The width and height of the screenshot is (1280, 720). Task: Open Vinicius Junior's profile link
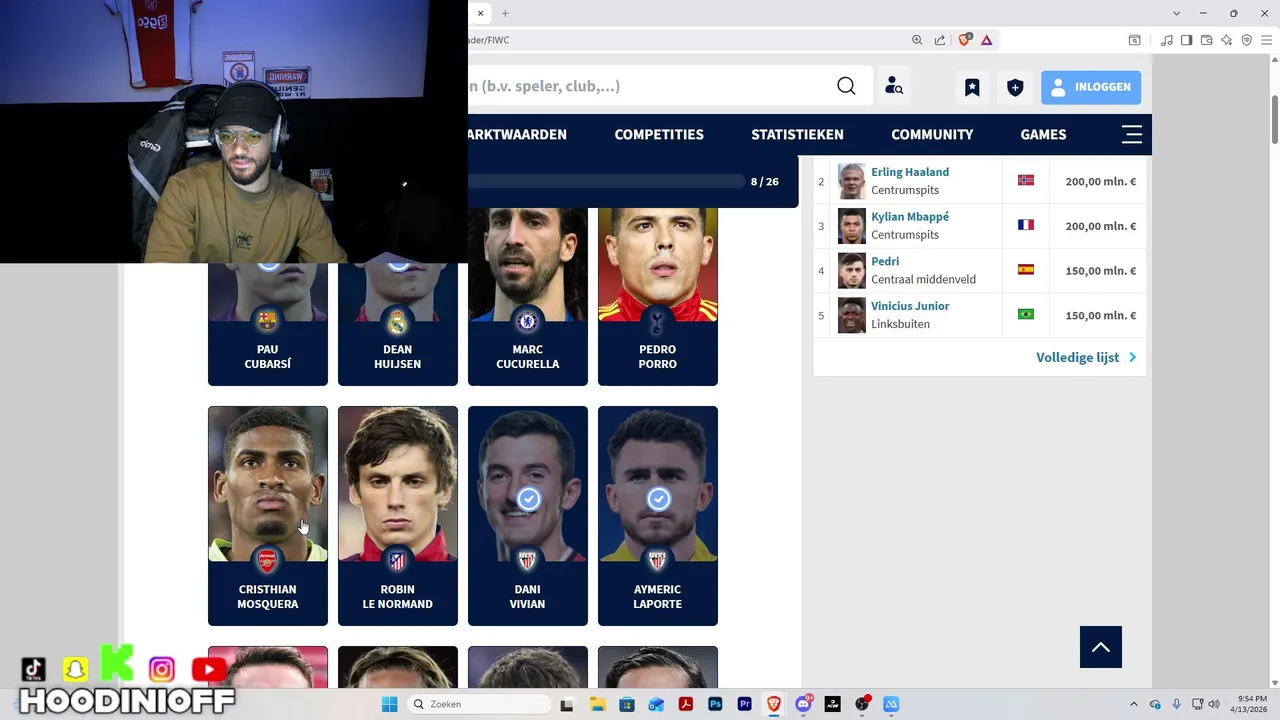(910, 306)
